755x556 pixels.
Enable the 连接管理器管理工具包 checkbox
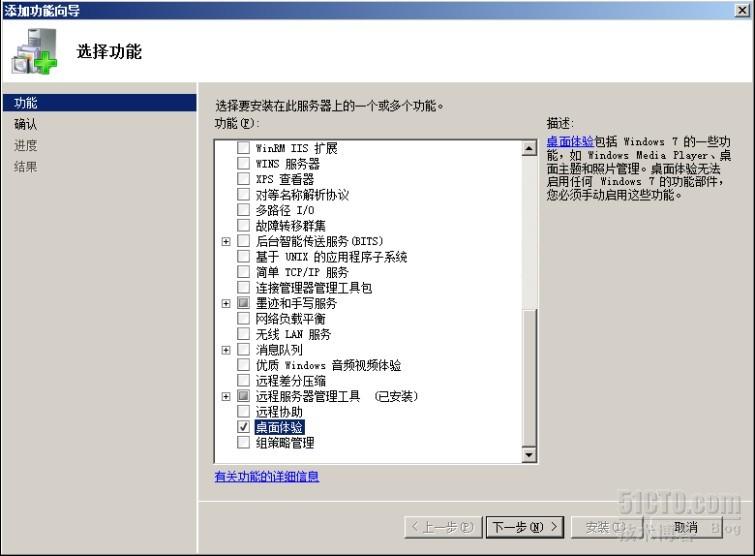(x=244, y=287)
